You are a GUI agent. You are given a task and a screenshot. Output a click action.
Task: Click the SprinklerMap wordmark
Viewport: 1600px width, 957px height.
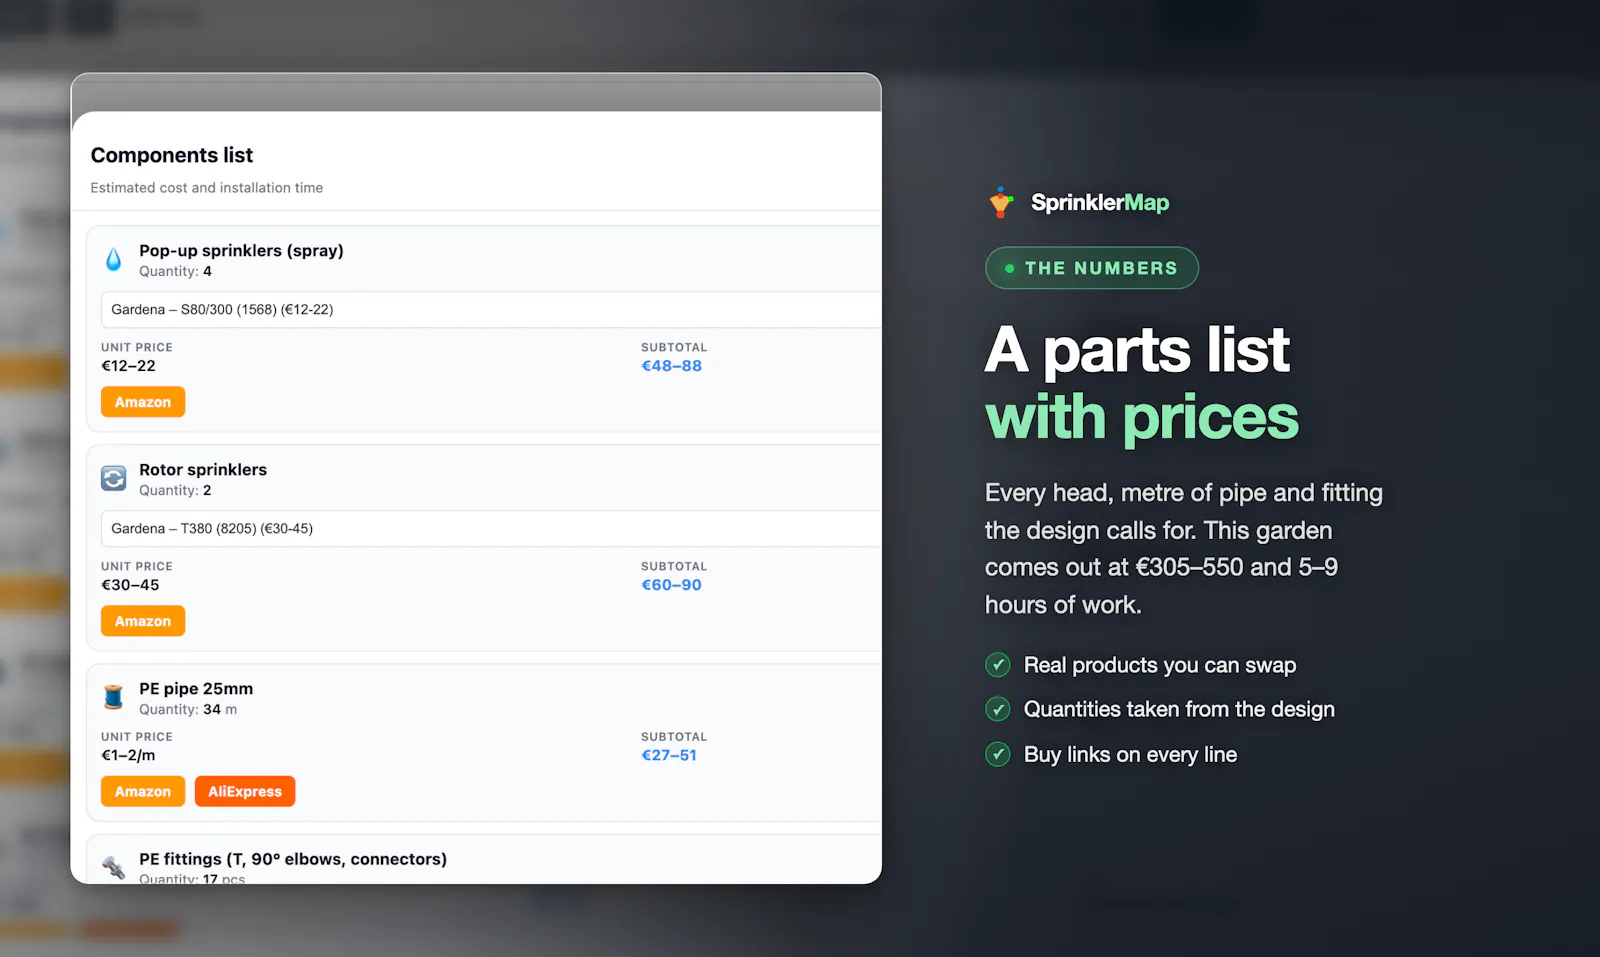[x=1100, y=202]
